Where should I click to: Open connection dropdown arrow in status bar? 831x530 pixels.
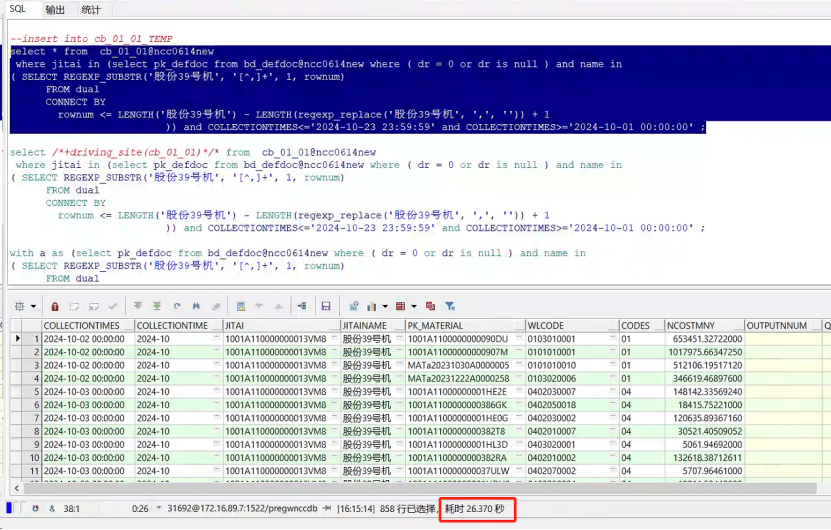click(159, 508)
